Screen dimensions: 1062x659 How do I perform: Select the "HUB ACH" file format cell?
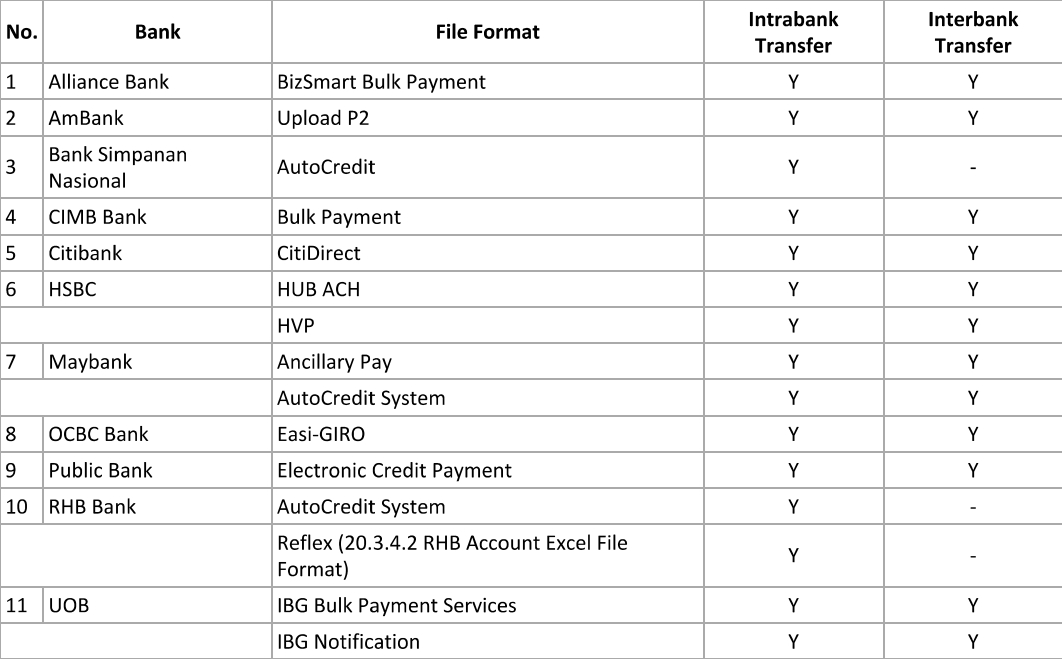[318, 290]
